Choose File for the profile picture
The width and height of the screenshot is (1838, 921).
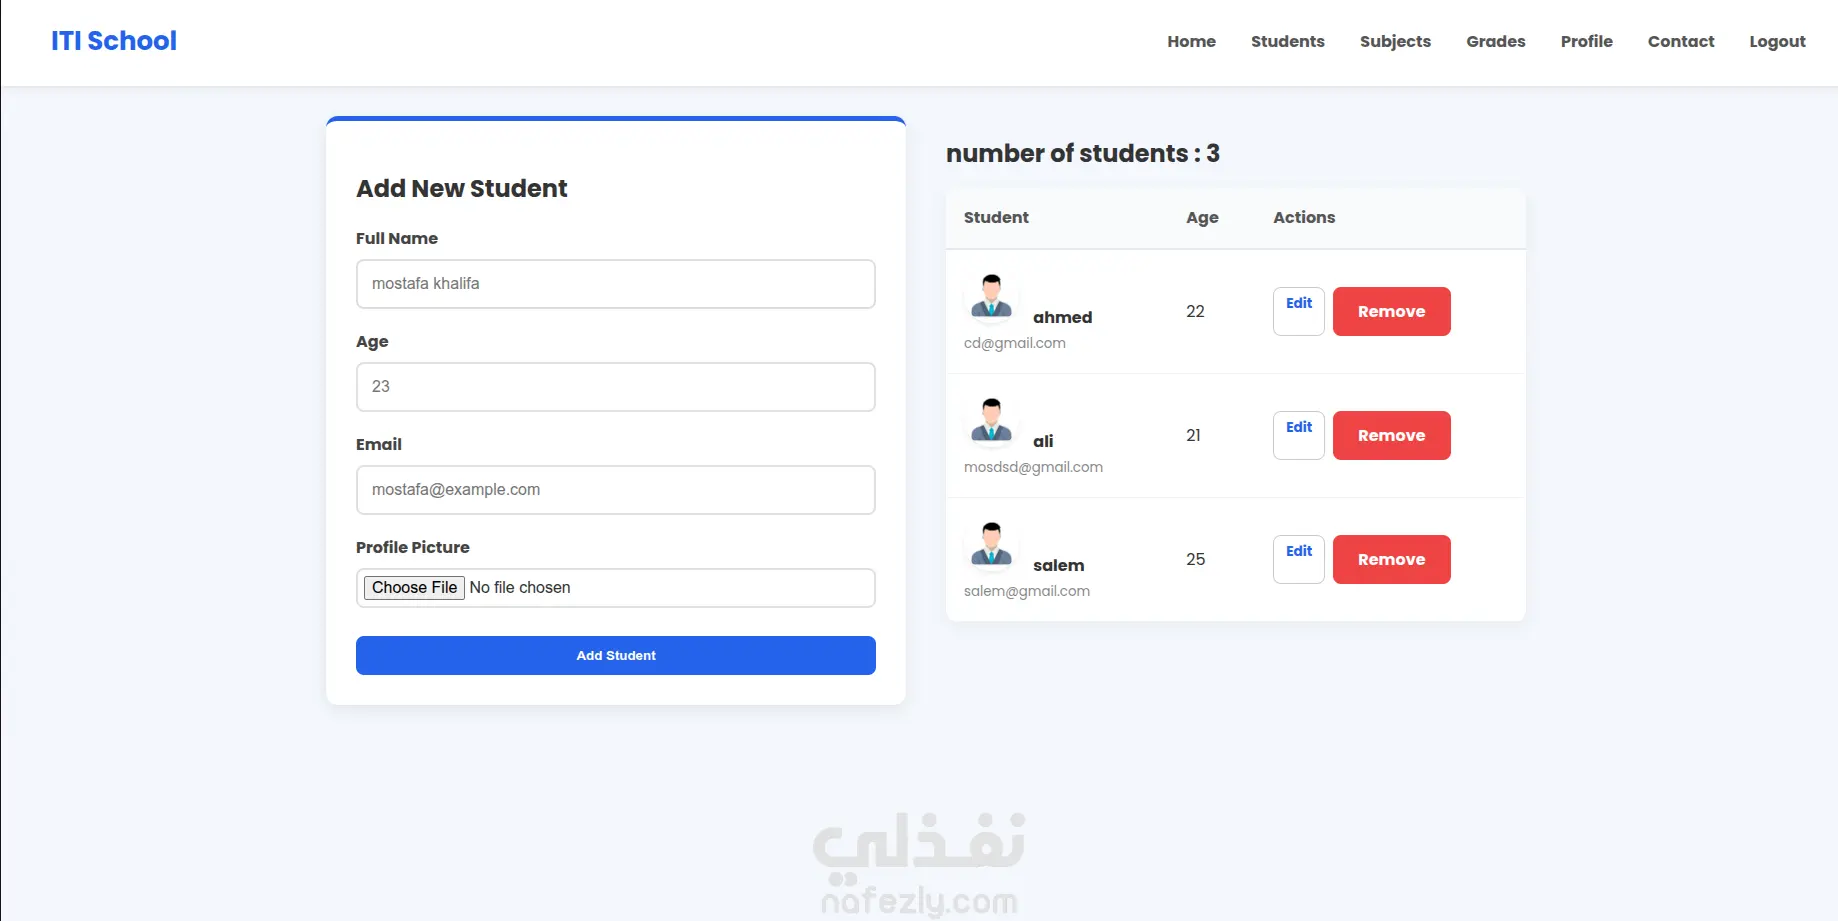pos(414,588)
